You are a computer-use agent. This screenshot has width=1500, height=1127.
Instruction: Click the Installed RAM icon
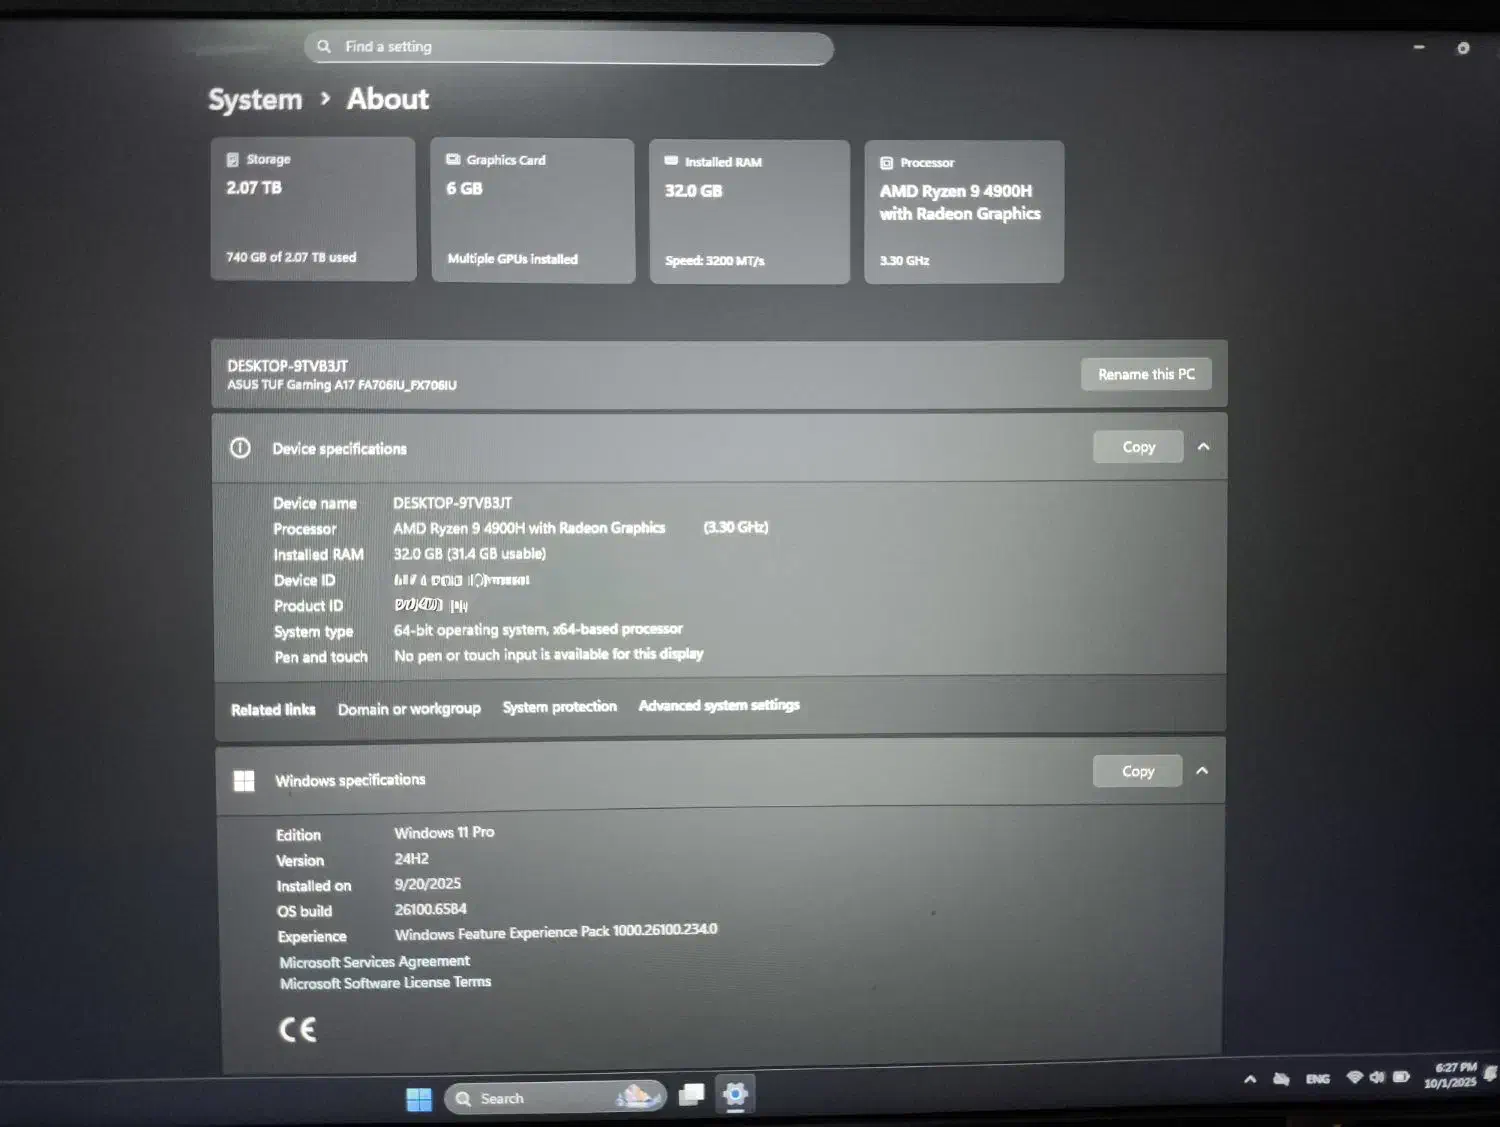click(671, 161)
